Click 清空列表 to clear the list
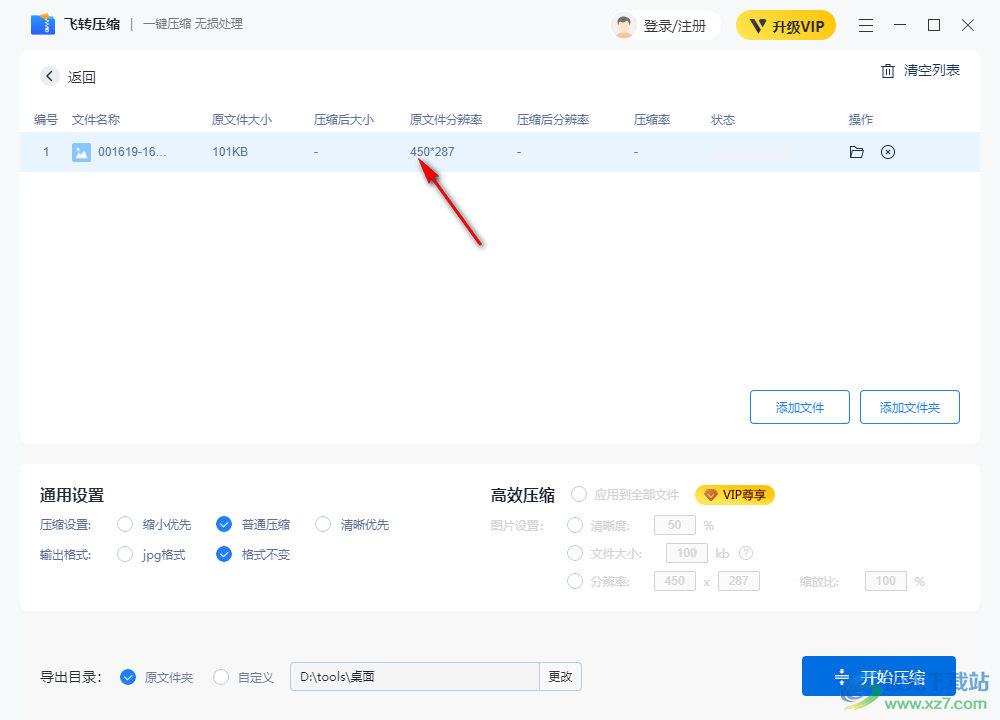 pyautogui.click(x=931, y=71)
